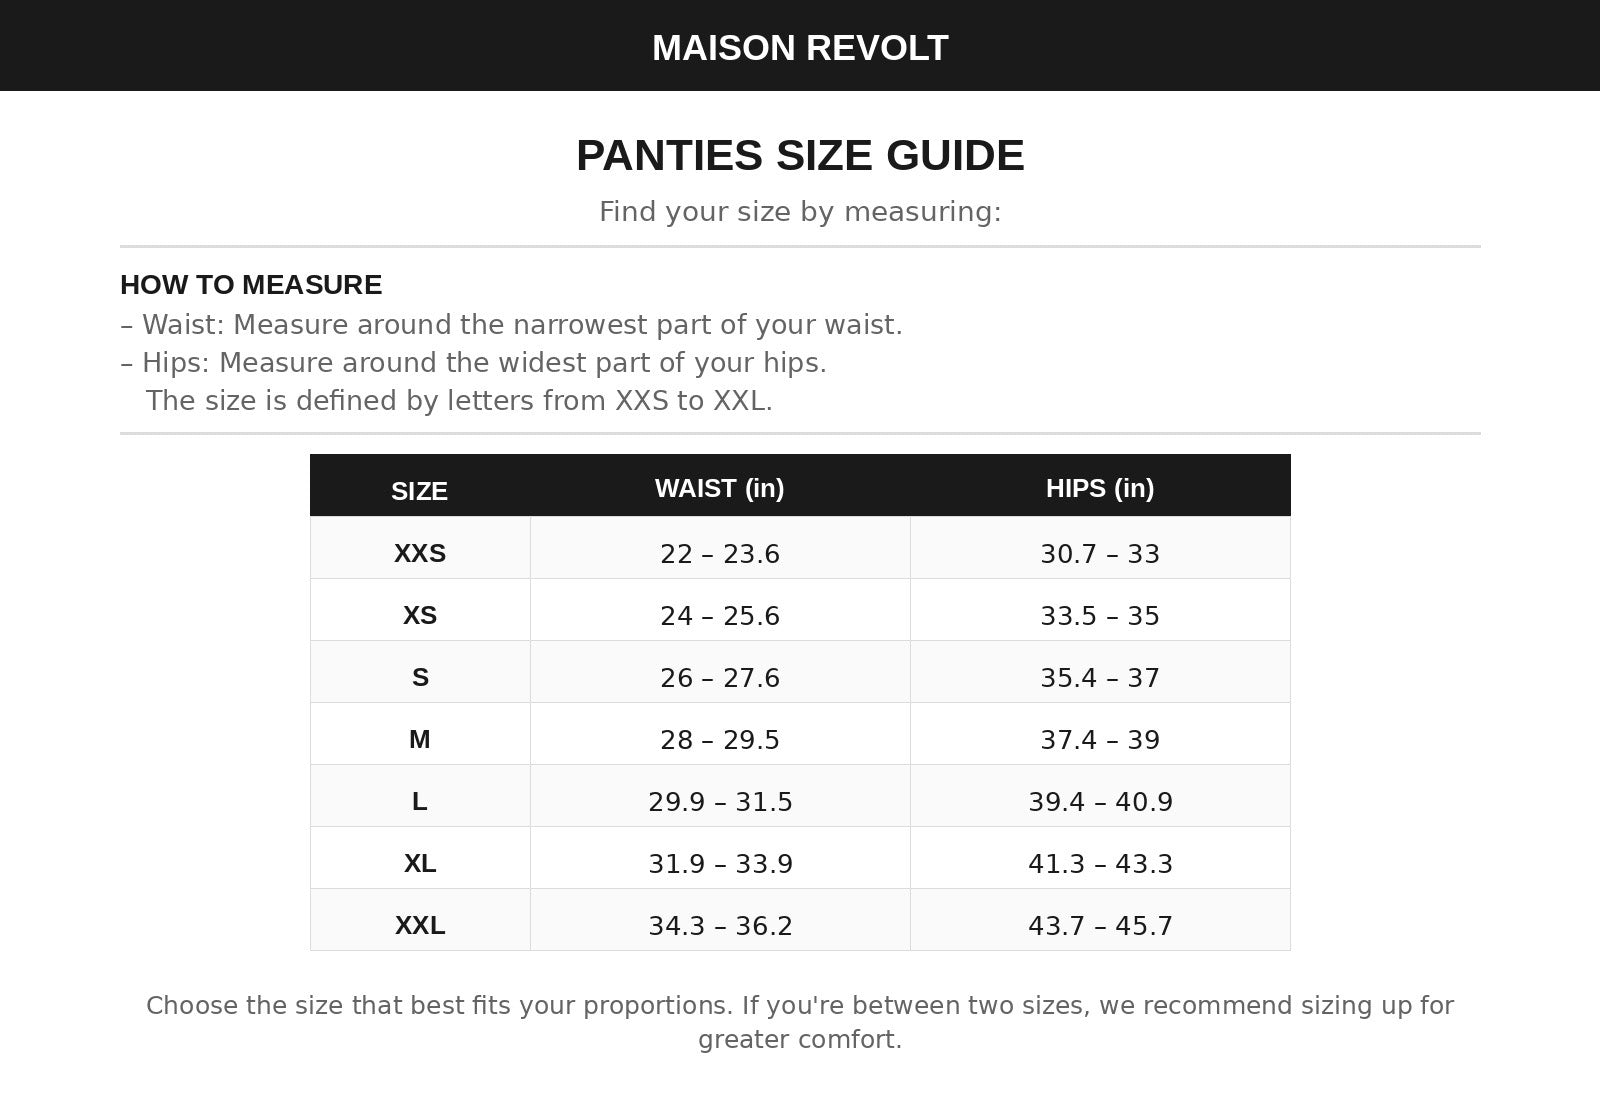
Task: Click waist value 34.3 – 36.2
Action: coord(720,926)
